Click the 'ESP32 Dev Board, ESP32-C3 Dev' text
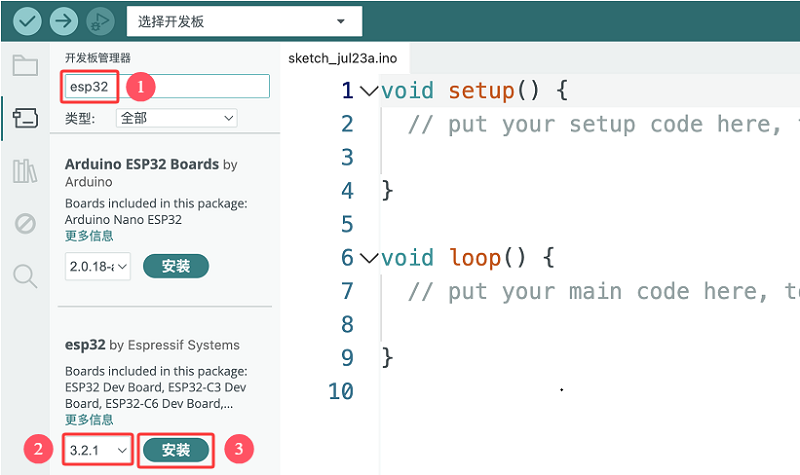Viewport: 800px width, 475px height. 156,387
